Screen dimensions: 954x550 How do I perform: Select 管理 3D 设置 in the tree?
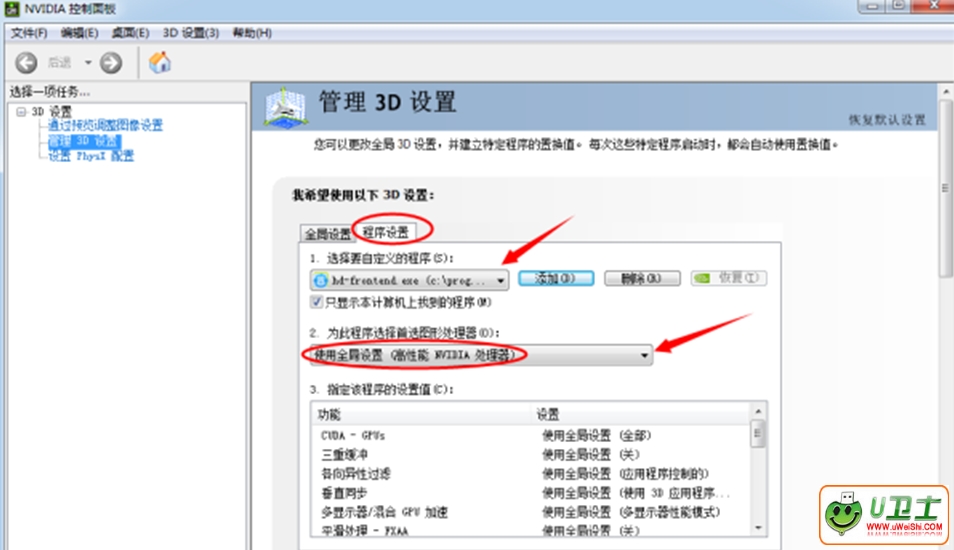coord(84,141)
